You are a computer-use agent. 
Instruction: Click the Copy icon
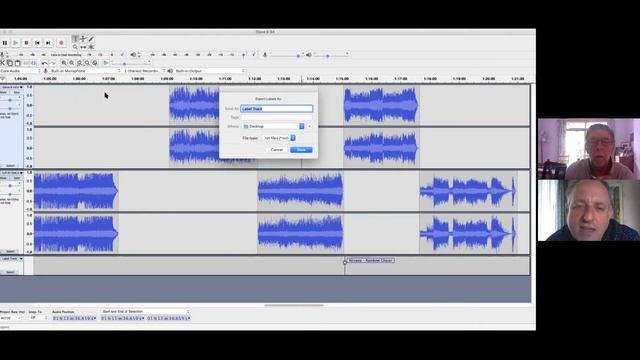pos(10,63)
